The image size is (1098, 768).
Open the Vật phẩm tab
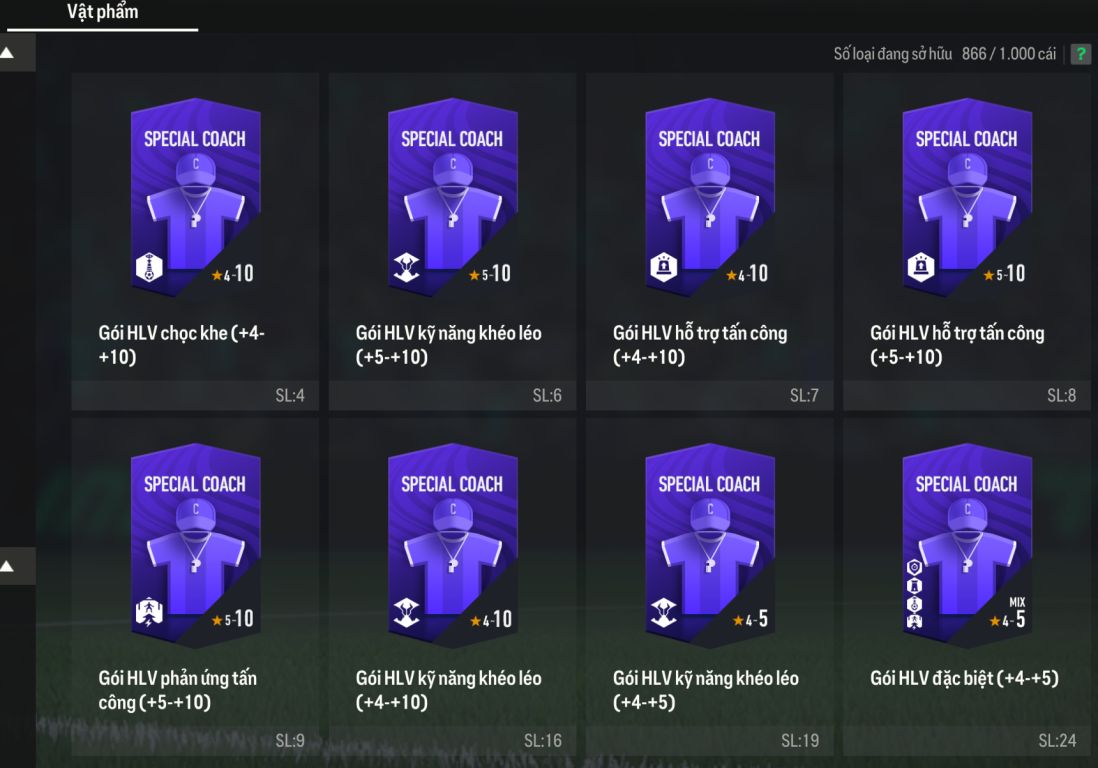(x=102, y=12)
